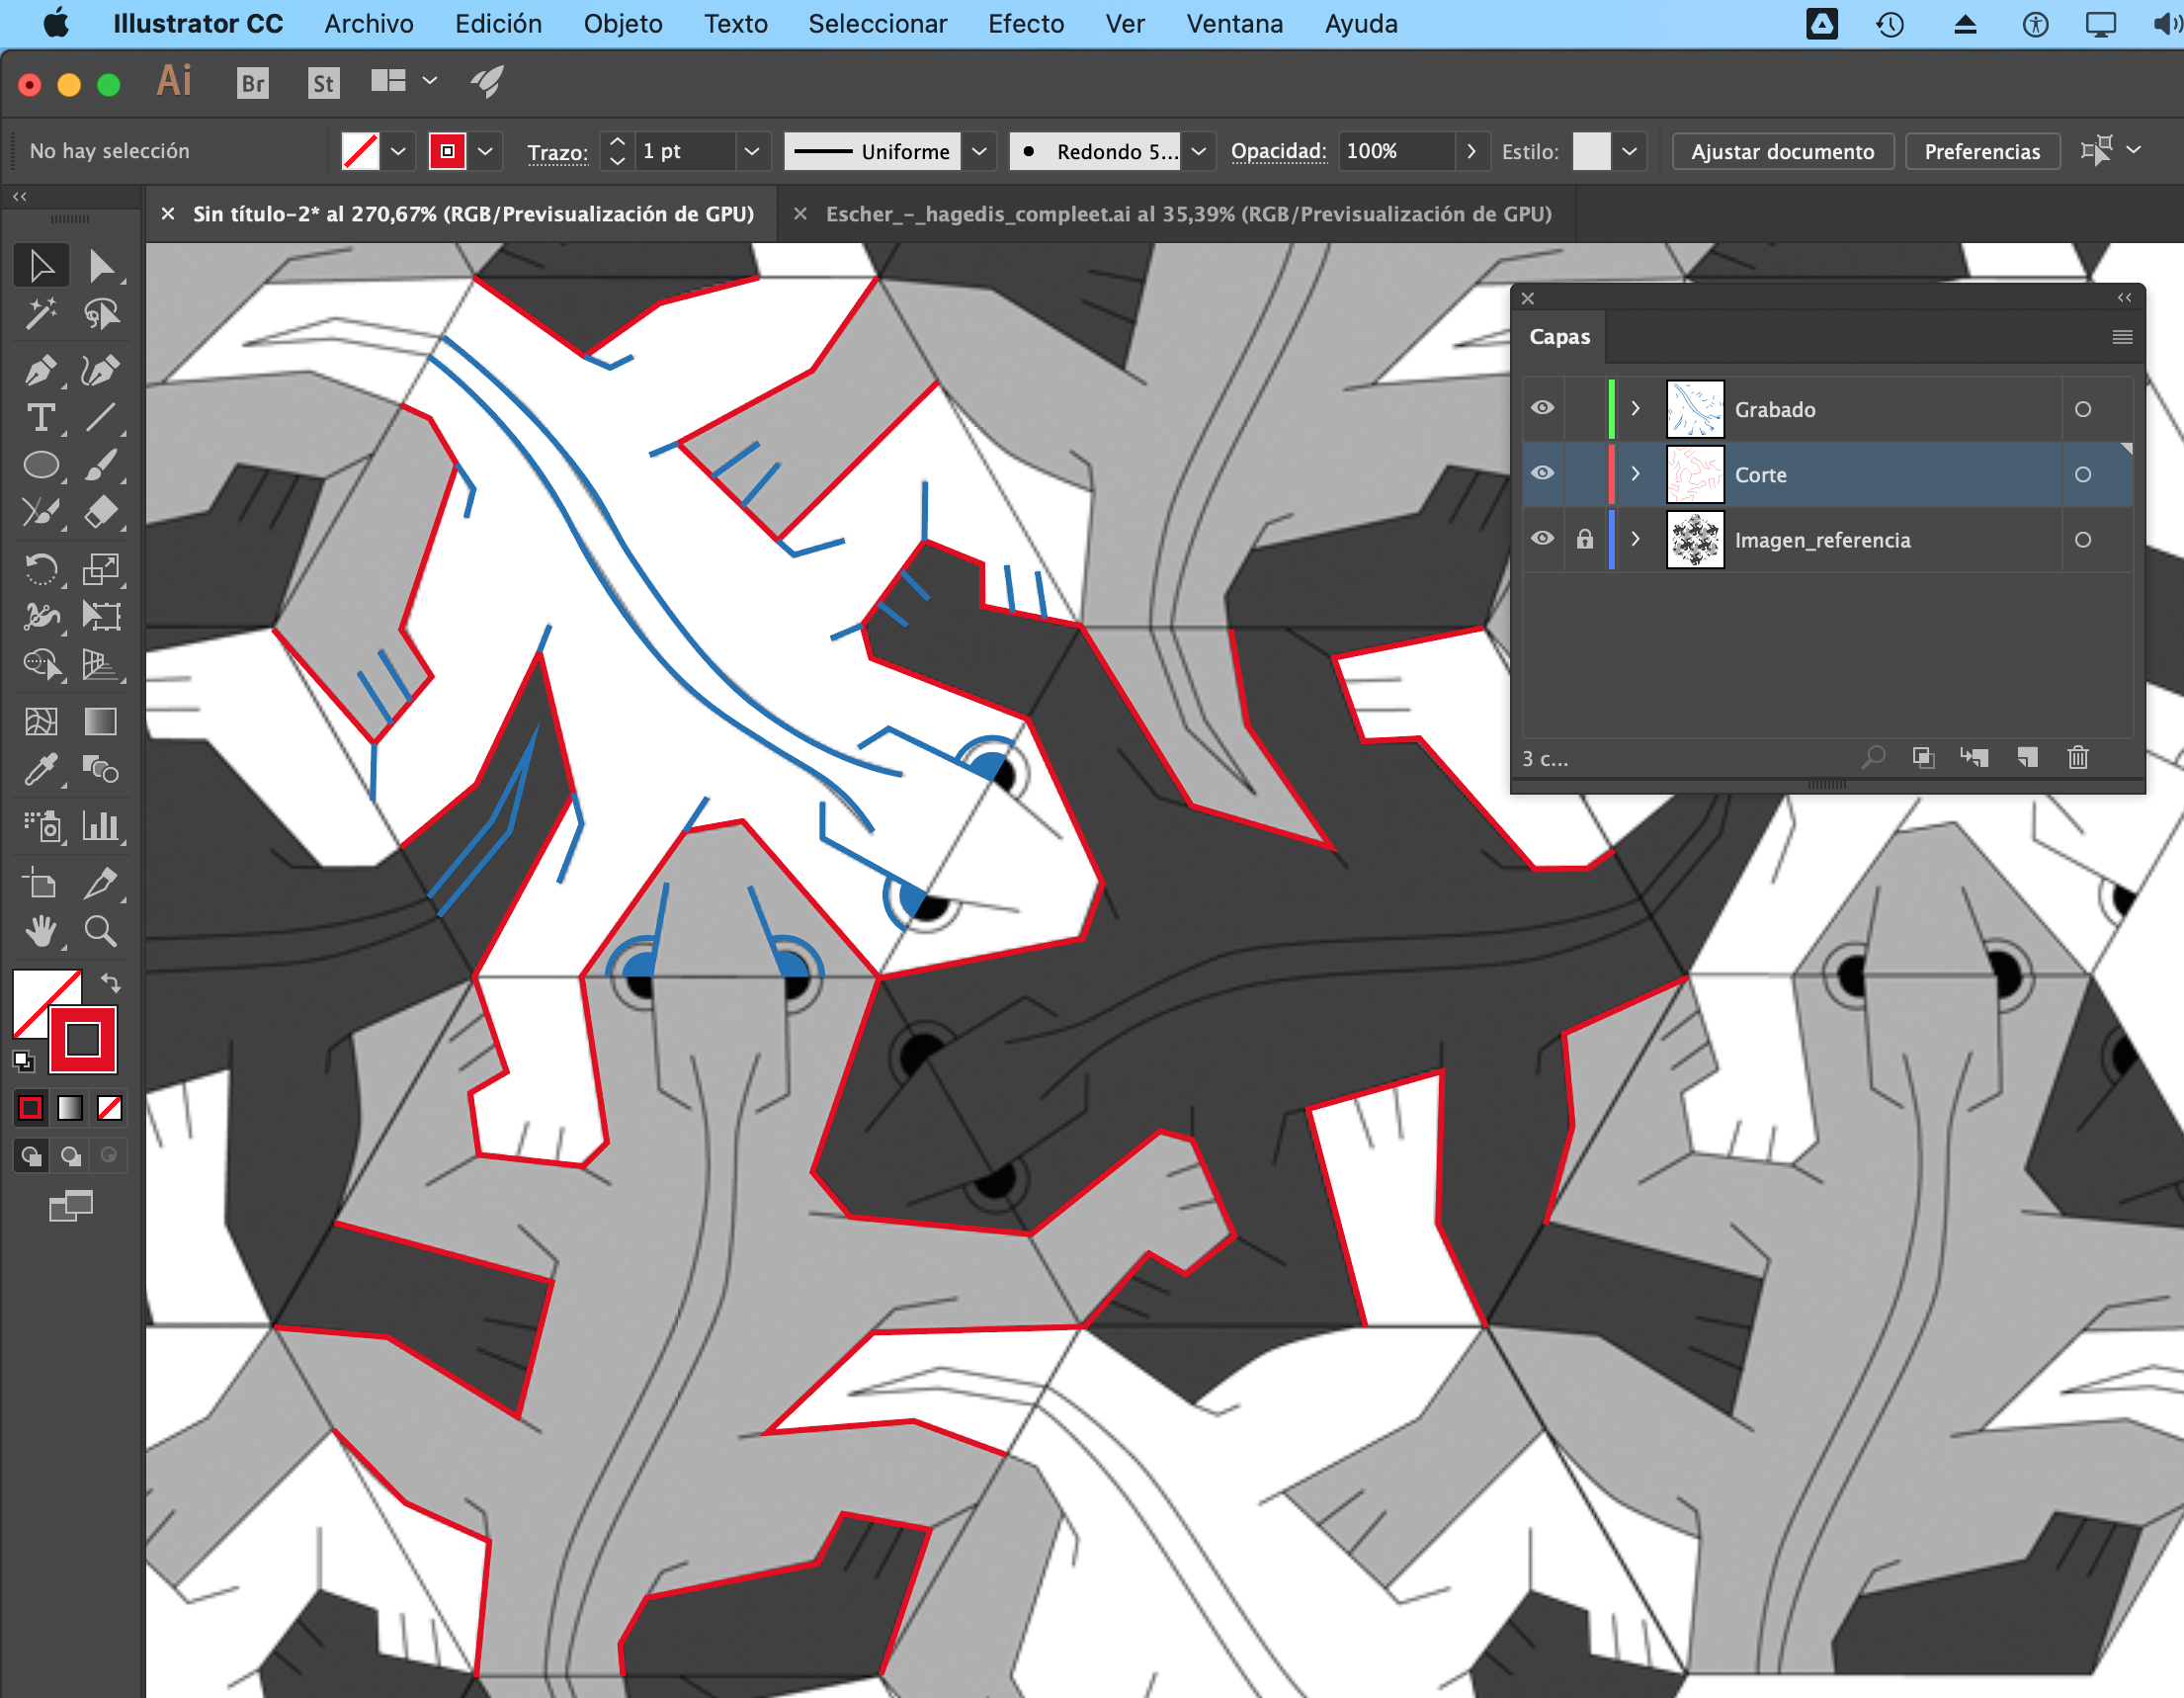Open the stroke weight dropdown
Viewport: 2184px width, 1698px height.
752,152
